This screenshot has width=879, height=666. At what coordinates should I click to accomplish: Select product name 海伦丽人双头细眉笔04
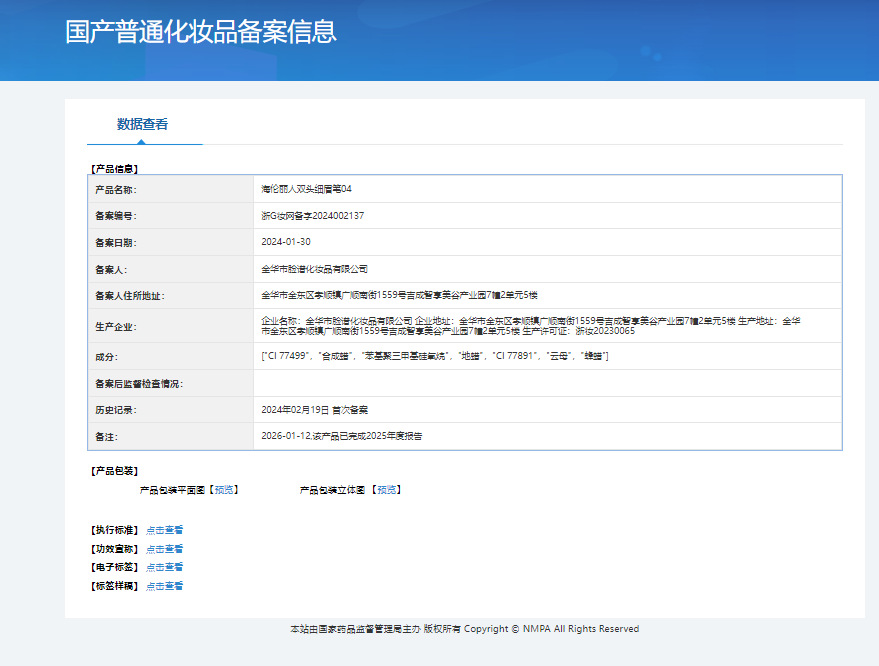click(306, 189)
